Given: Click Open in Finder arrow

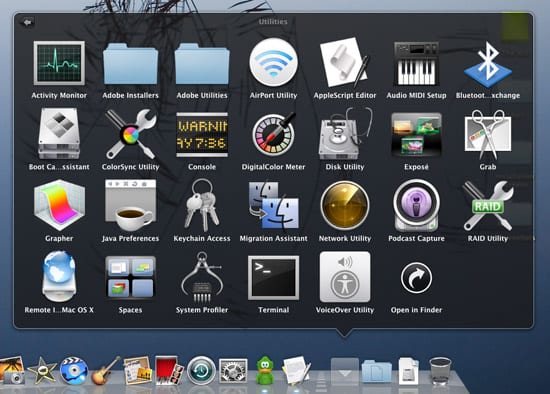Looking at the screenshot, I should [416, 278].
